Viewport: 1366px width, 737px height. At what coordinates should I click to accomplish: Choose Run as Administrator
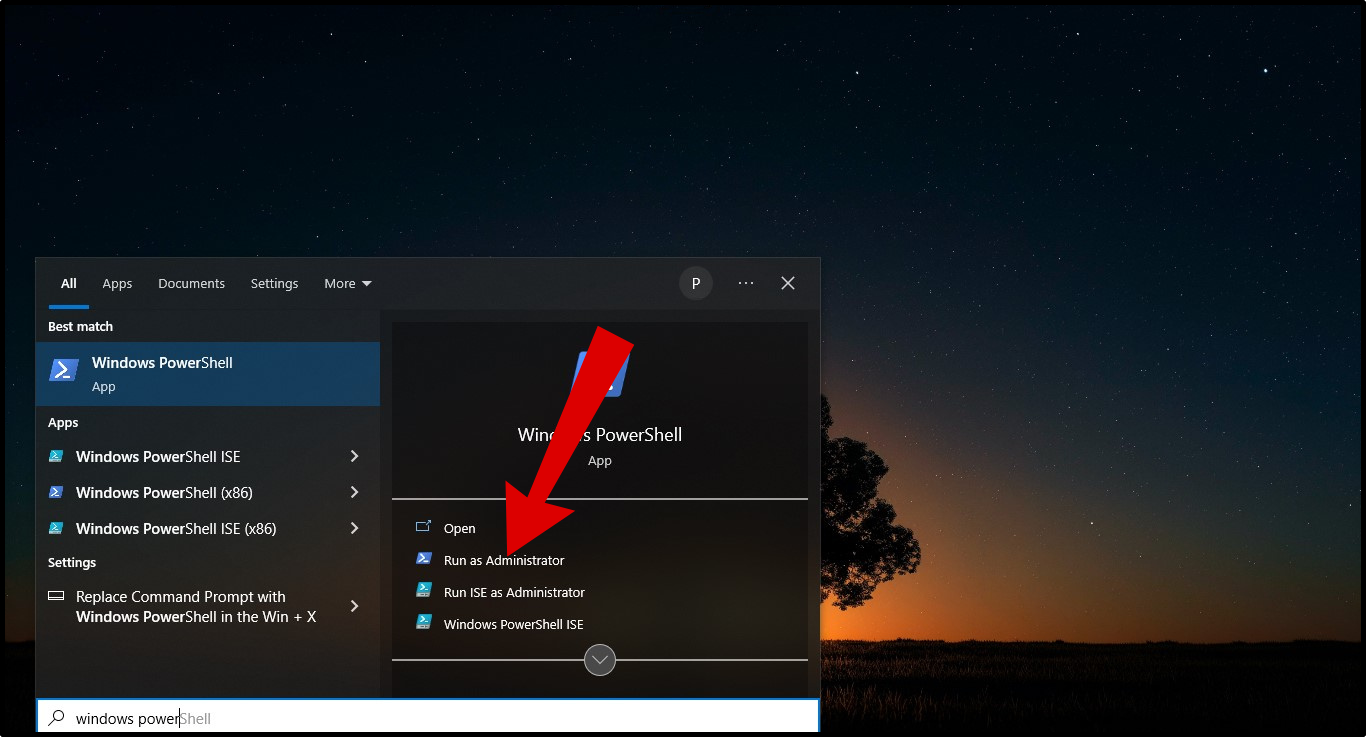504,560
